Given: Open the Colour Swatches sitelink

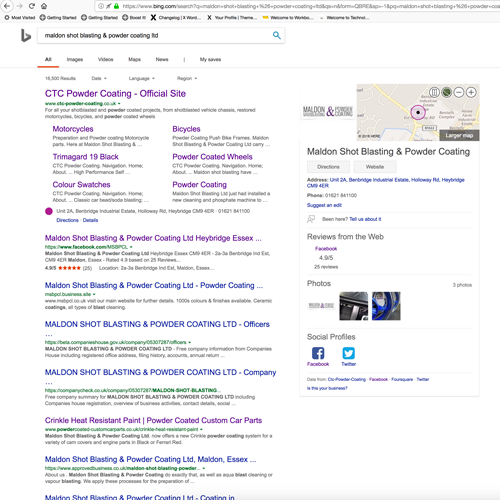Looking at the screenshot, I should [81, 185].
